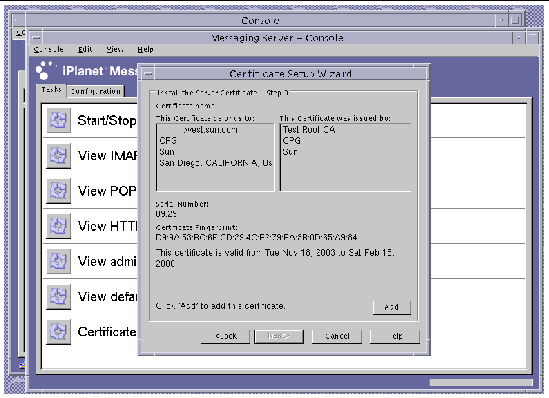
Task: Select View admin task text
Action: click(x=107, y=261)
